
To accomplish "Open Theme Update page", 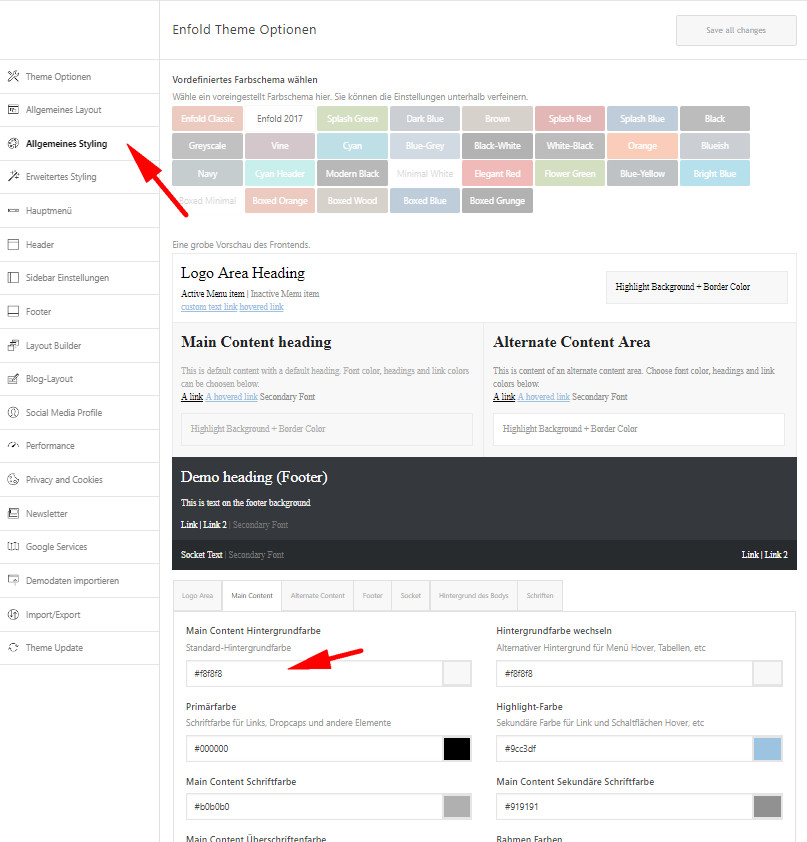I will point(79,648).
